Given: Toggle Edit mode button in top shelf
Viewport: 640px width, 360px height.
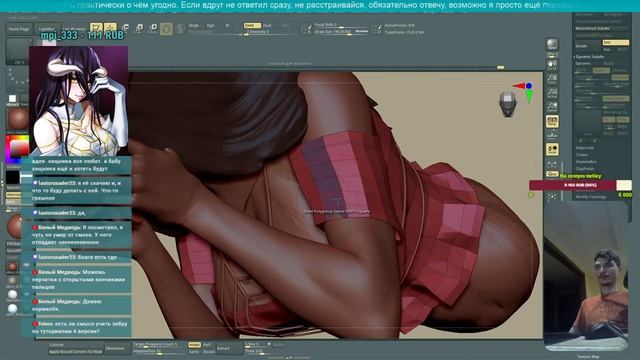Looking at the screenshot, I should pyautogui.click(x=96, y=27).
